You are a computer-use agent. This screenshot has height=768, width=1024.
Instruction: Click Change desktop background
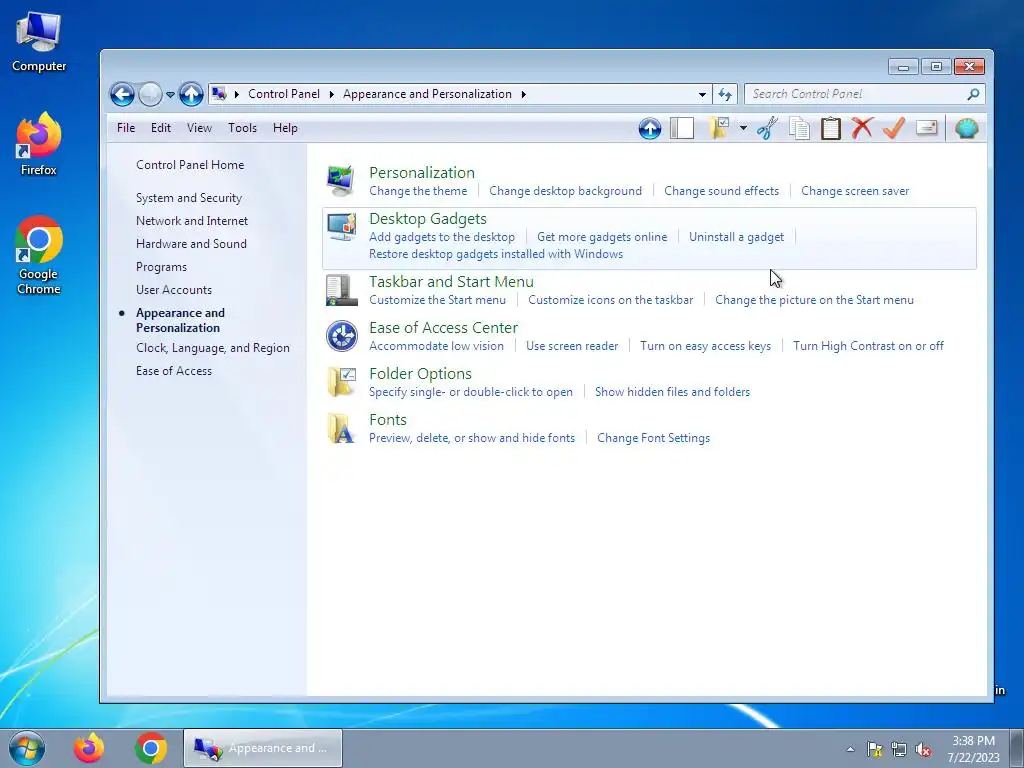click(566, 191)
